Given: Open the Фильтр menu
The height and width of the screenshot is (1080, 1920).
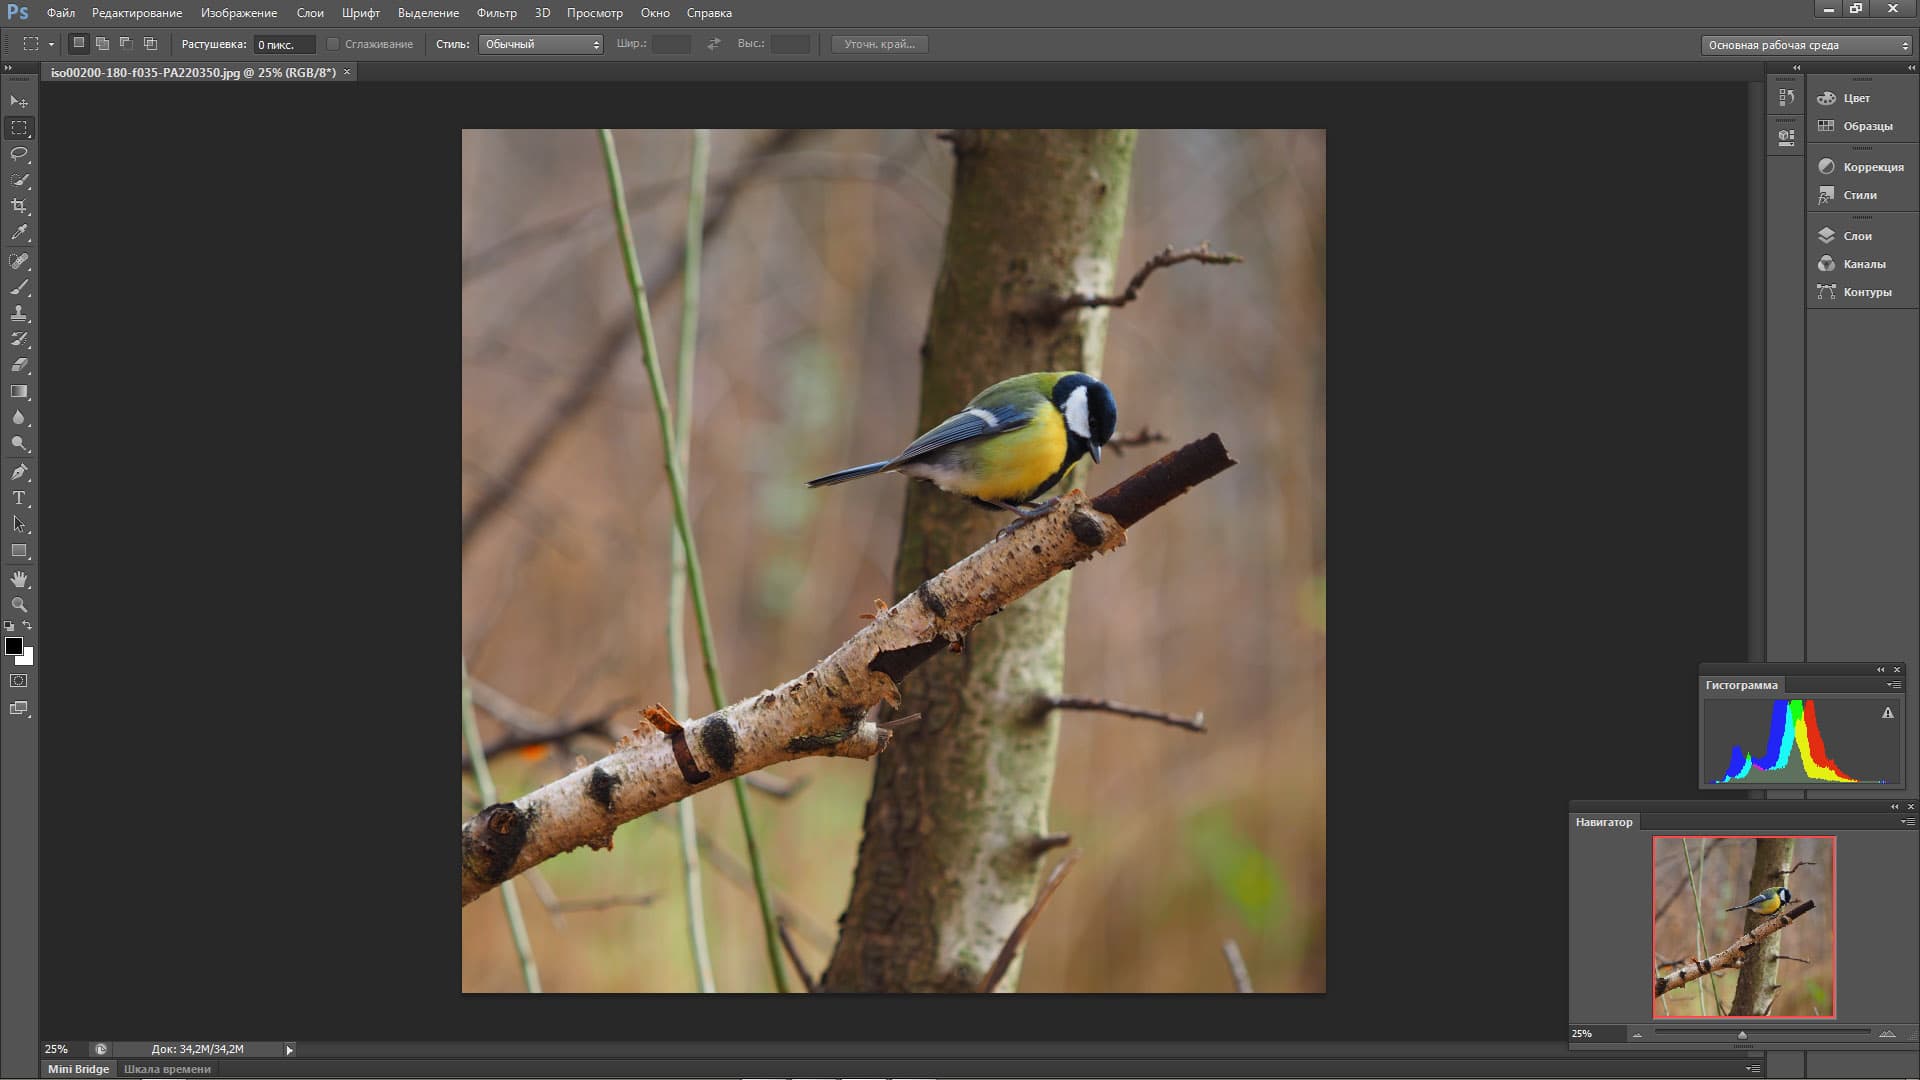Looking at the screenshot, I should click(496, 13).
